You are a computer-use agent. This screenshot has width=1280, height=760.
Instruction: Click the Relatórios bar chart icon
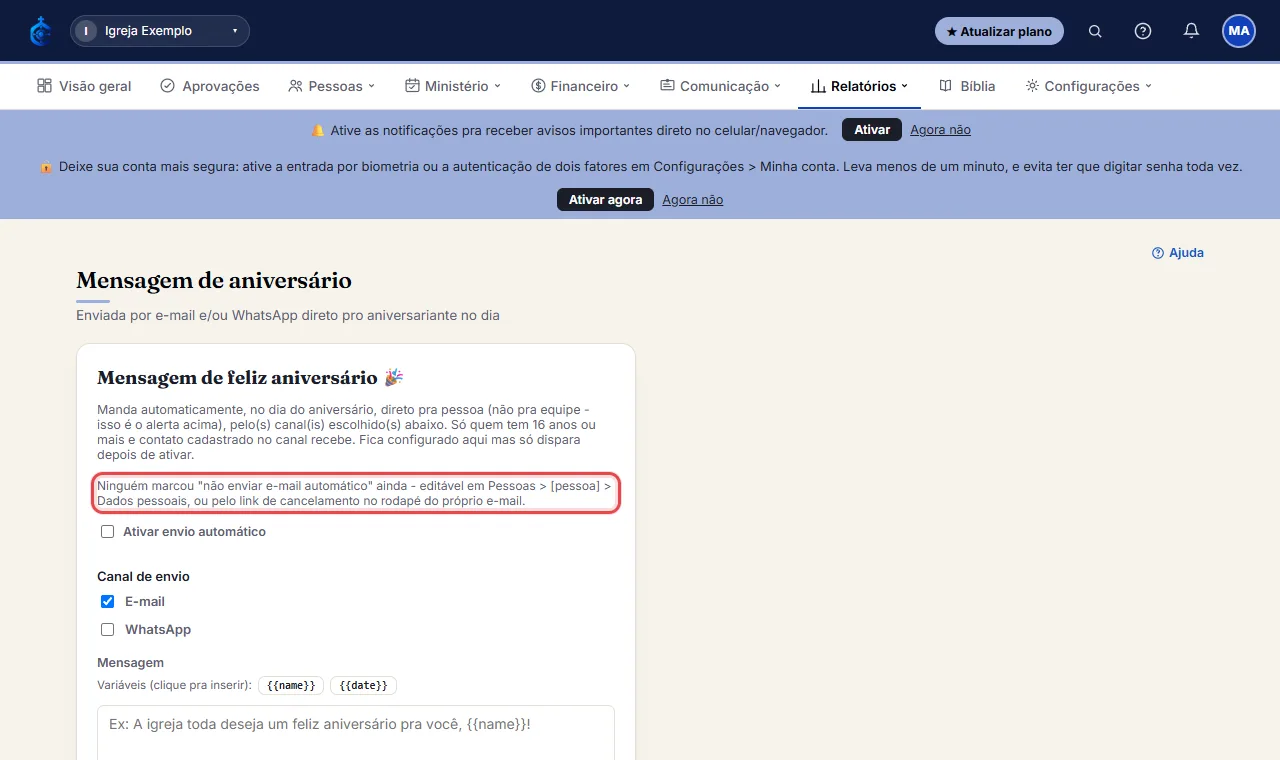point(818,86)
